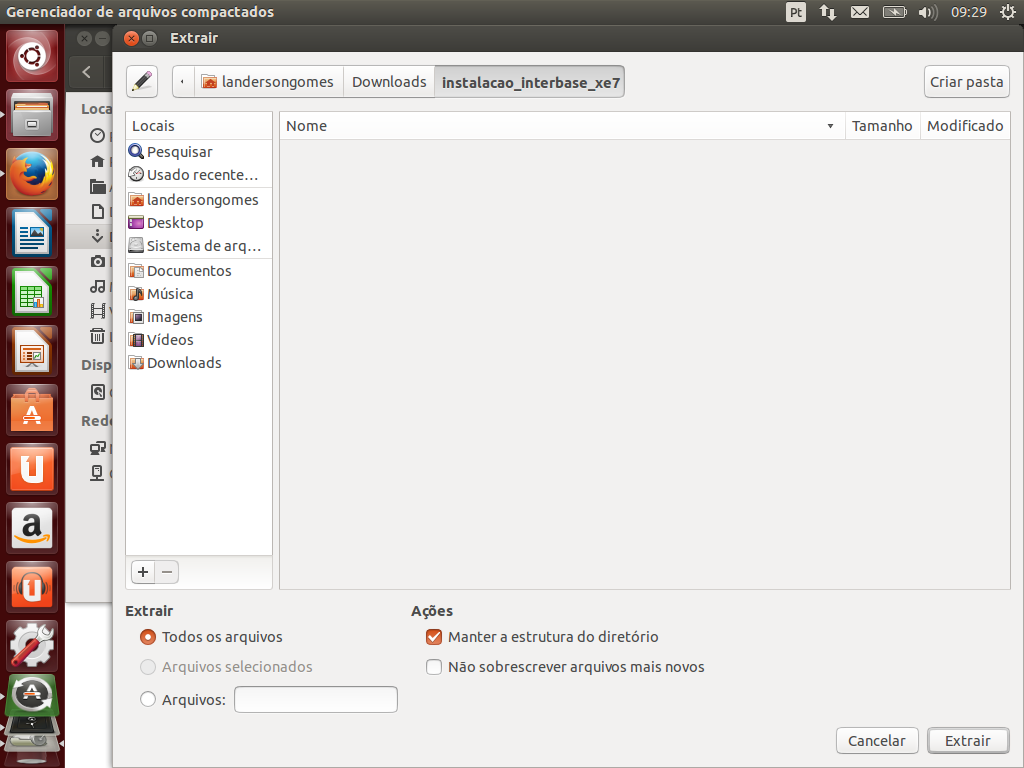Click the path bar left scroll arrow
1024x768 pixels.
click(x=182, y=82)
